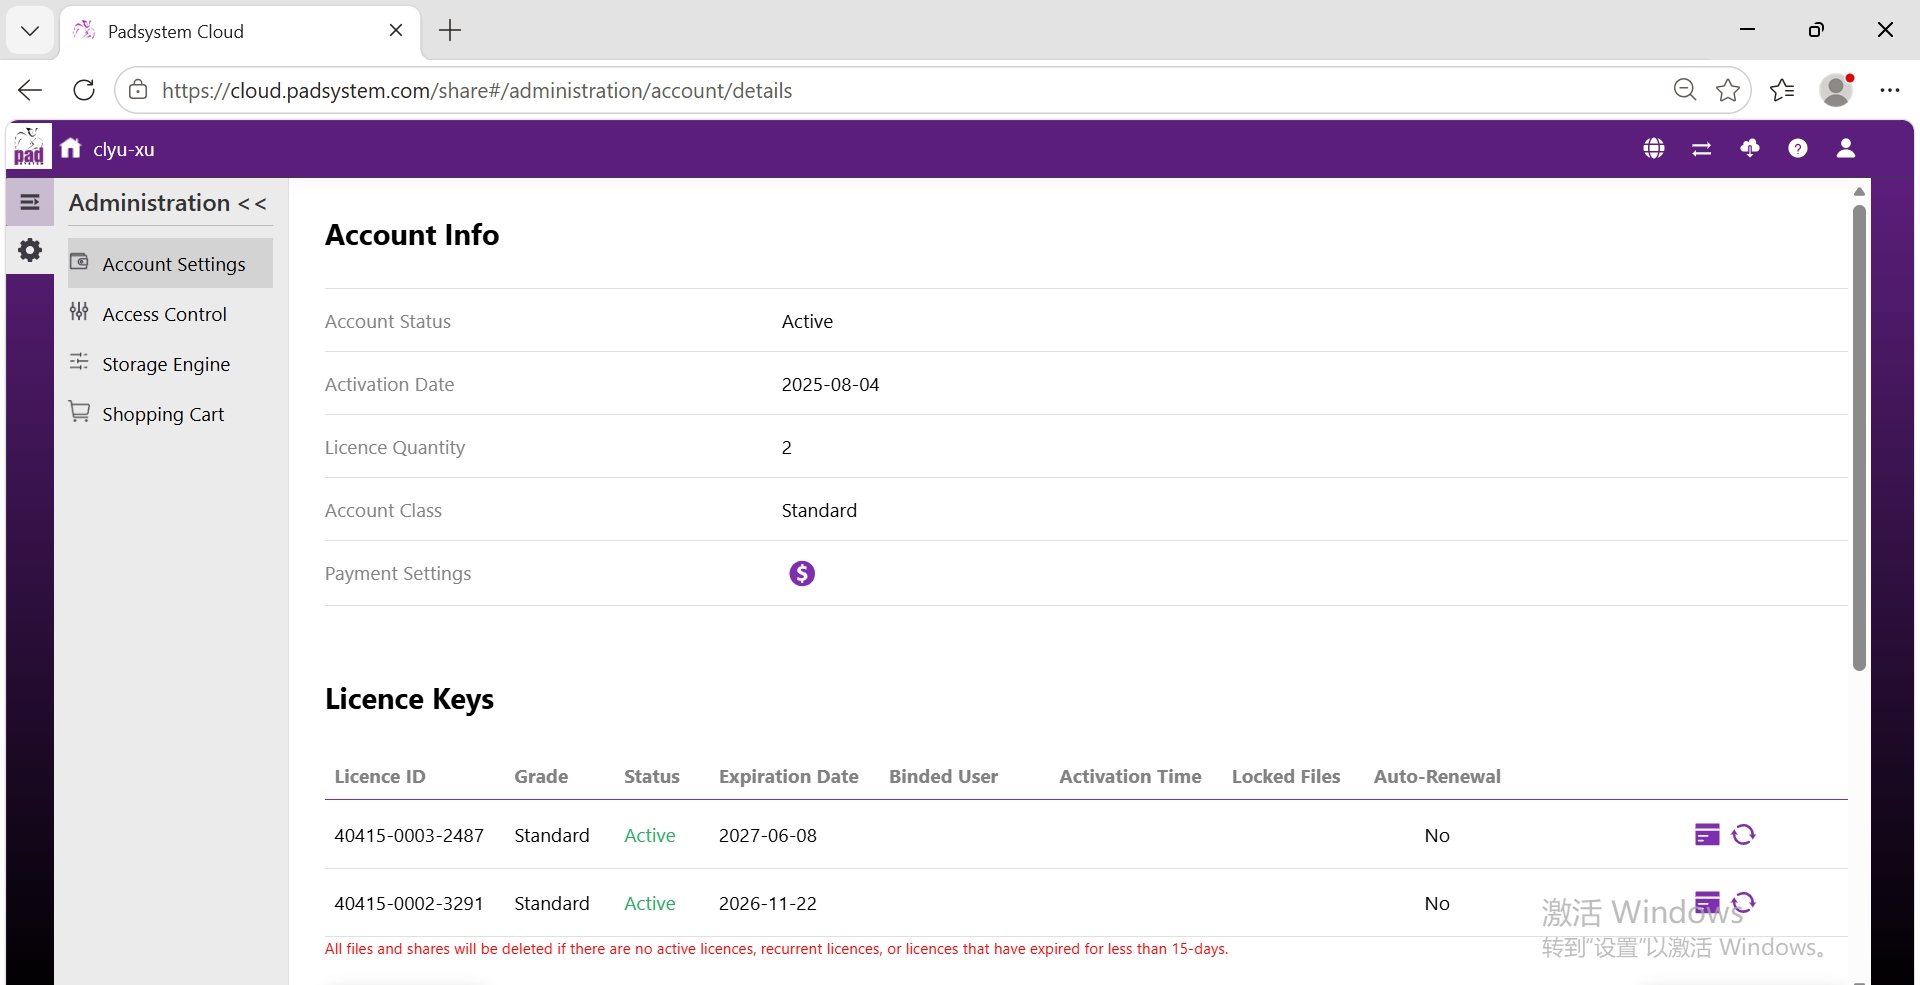The width and height of the screenshot is (1920, 985).
Task: Open transfer arrows icon in header
Action: [x=1702, y=148]
